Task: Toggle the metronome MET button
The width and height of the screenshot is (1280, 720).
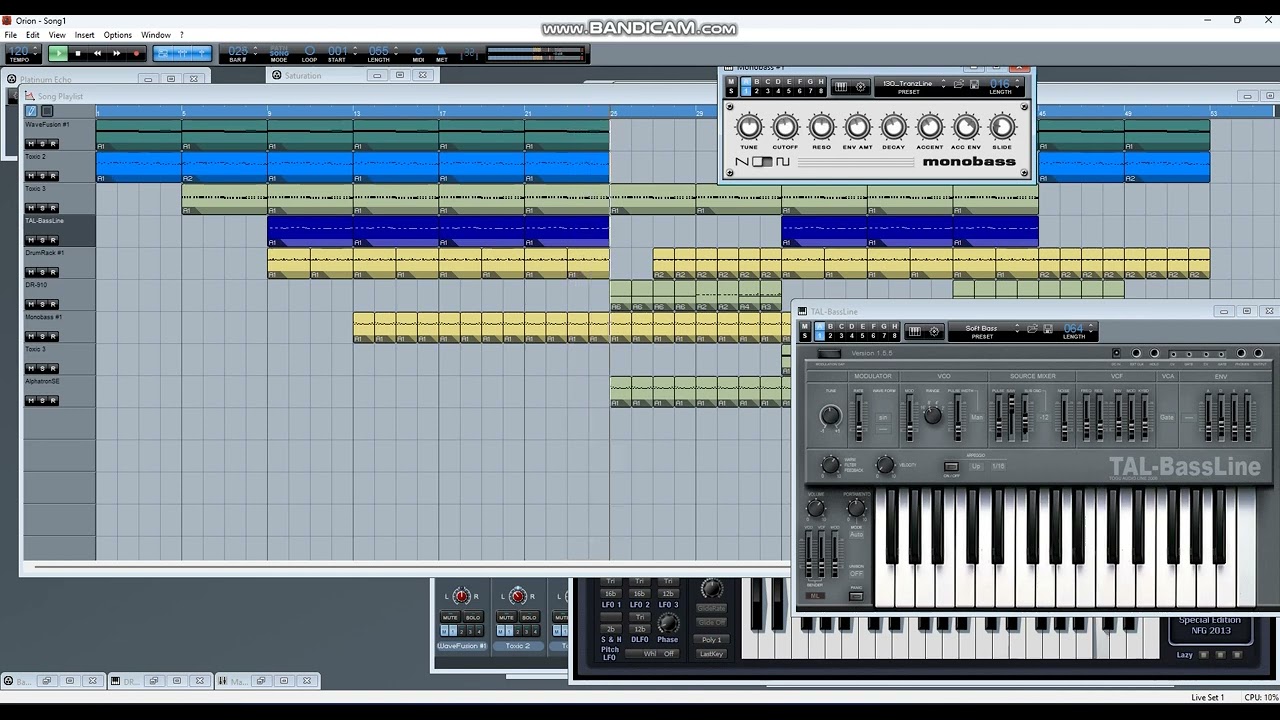Action: 441,53
